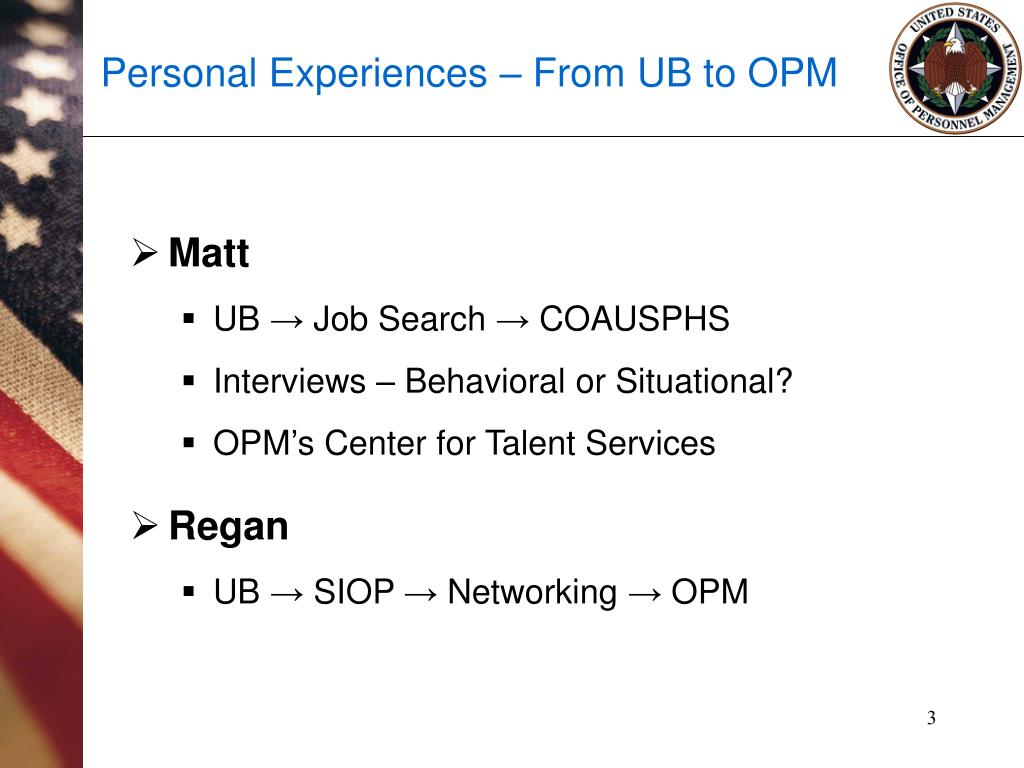Select the arrow bullet beside Regan
This screenshot has width=1024, height=768.
click(x=145, y=526)
